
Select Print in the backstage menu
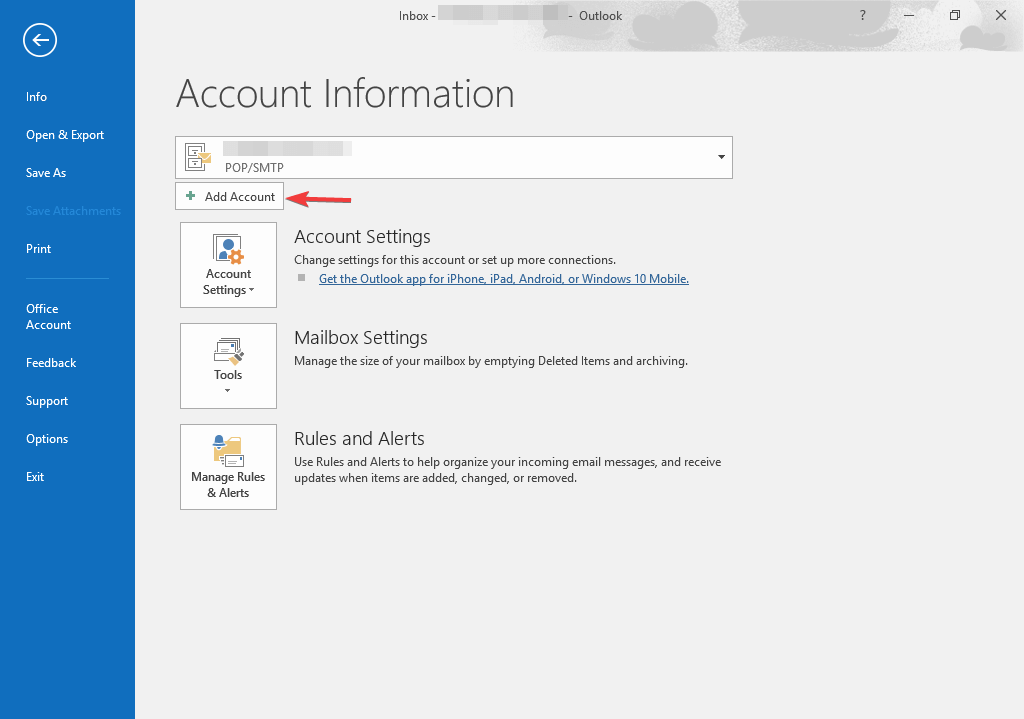point(39,249)
